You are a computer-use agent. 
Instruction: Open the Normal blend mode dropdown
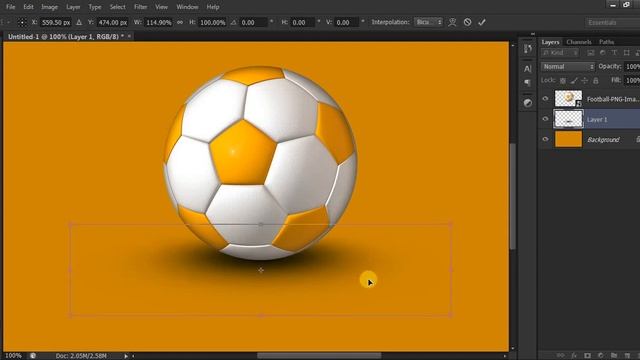click(x=568, y=67)
